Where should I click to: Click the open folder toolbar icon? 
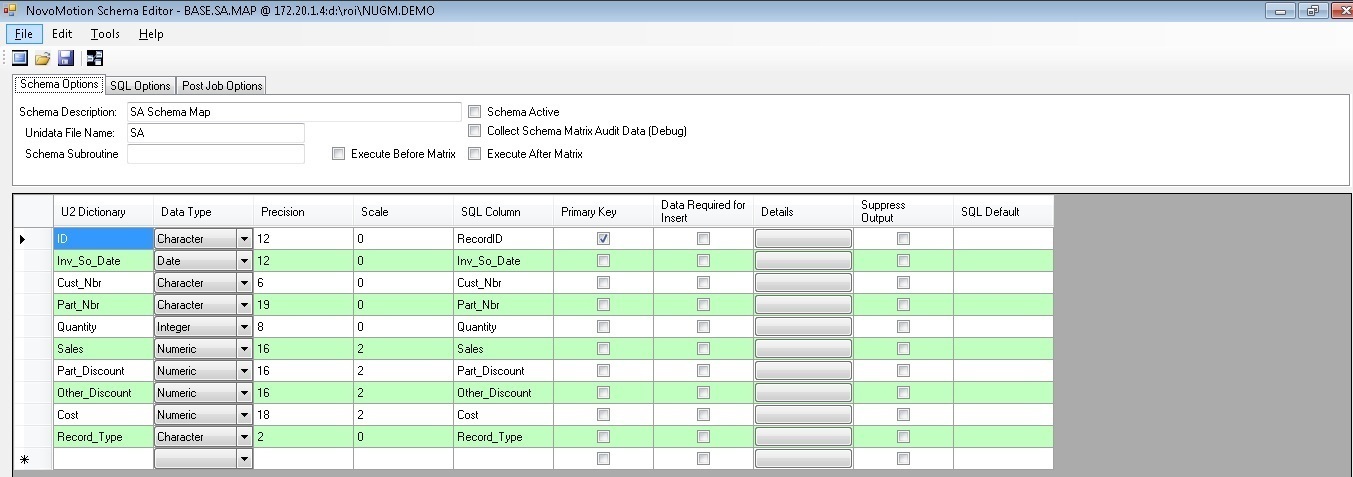click(x=43, y=58)
